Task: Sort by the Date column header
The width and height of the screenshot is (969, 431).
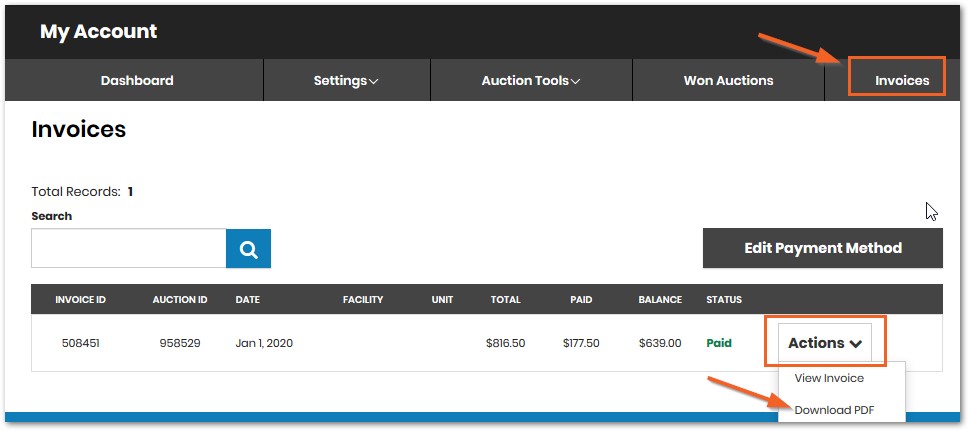Action: point(248,299)
